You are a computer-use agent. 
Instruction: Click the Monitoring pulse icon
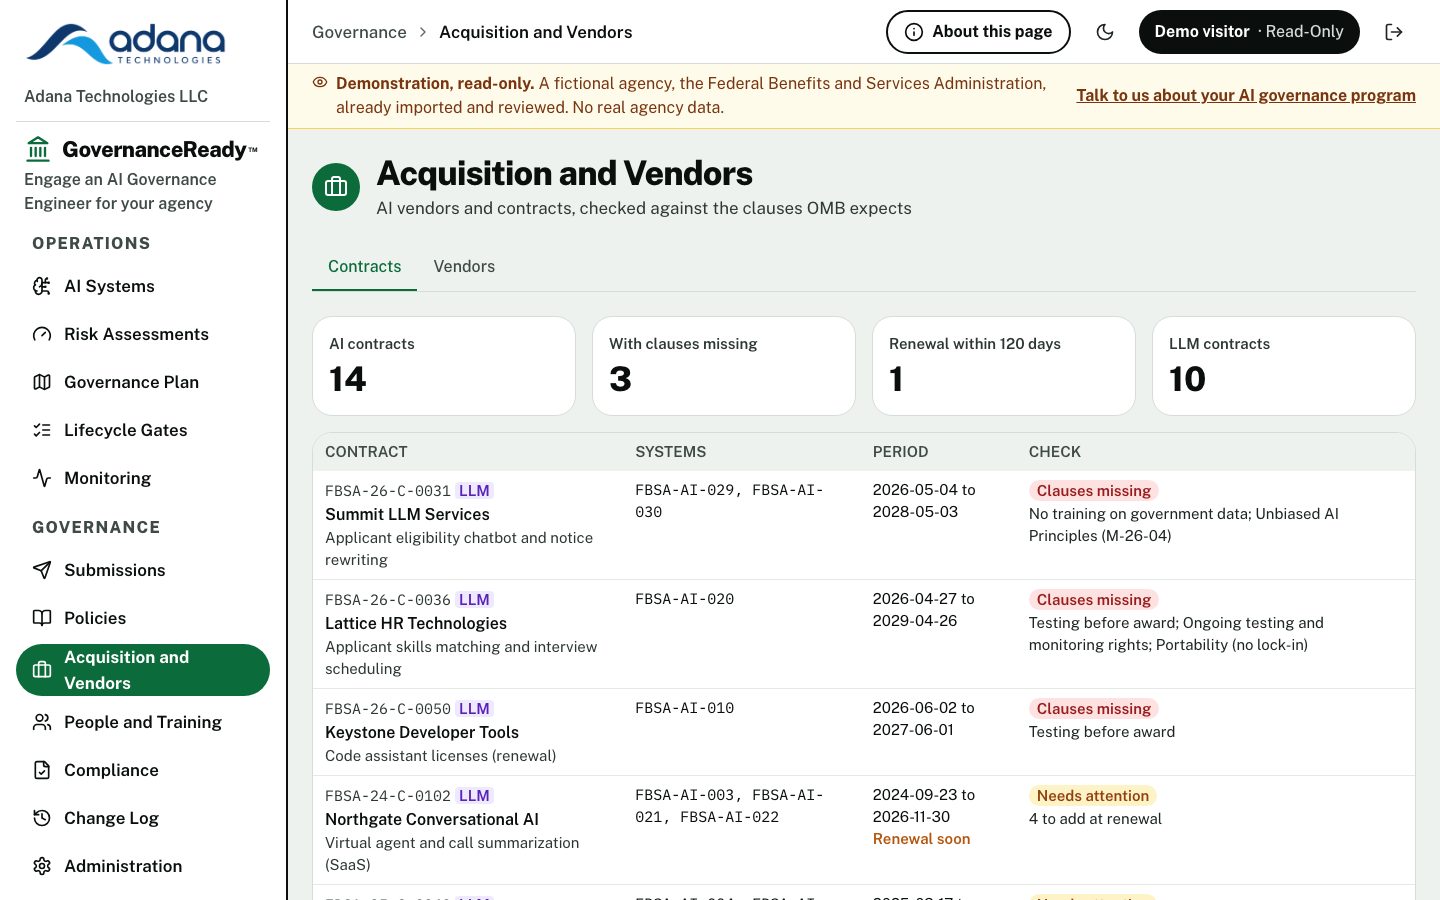pos(42,478)
